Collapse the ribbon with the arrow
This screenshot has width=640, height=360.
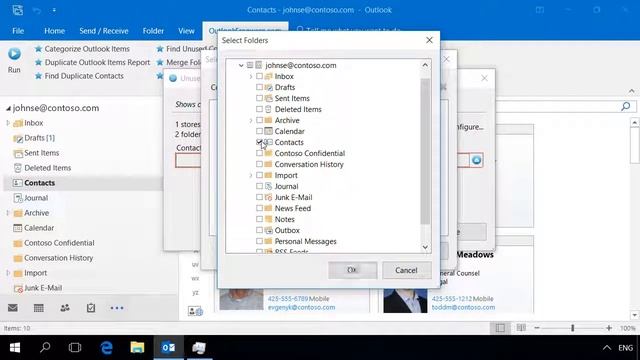point(631,91)
